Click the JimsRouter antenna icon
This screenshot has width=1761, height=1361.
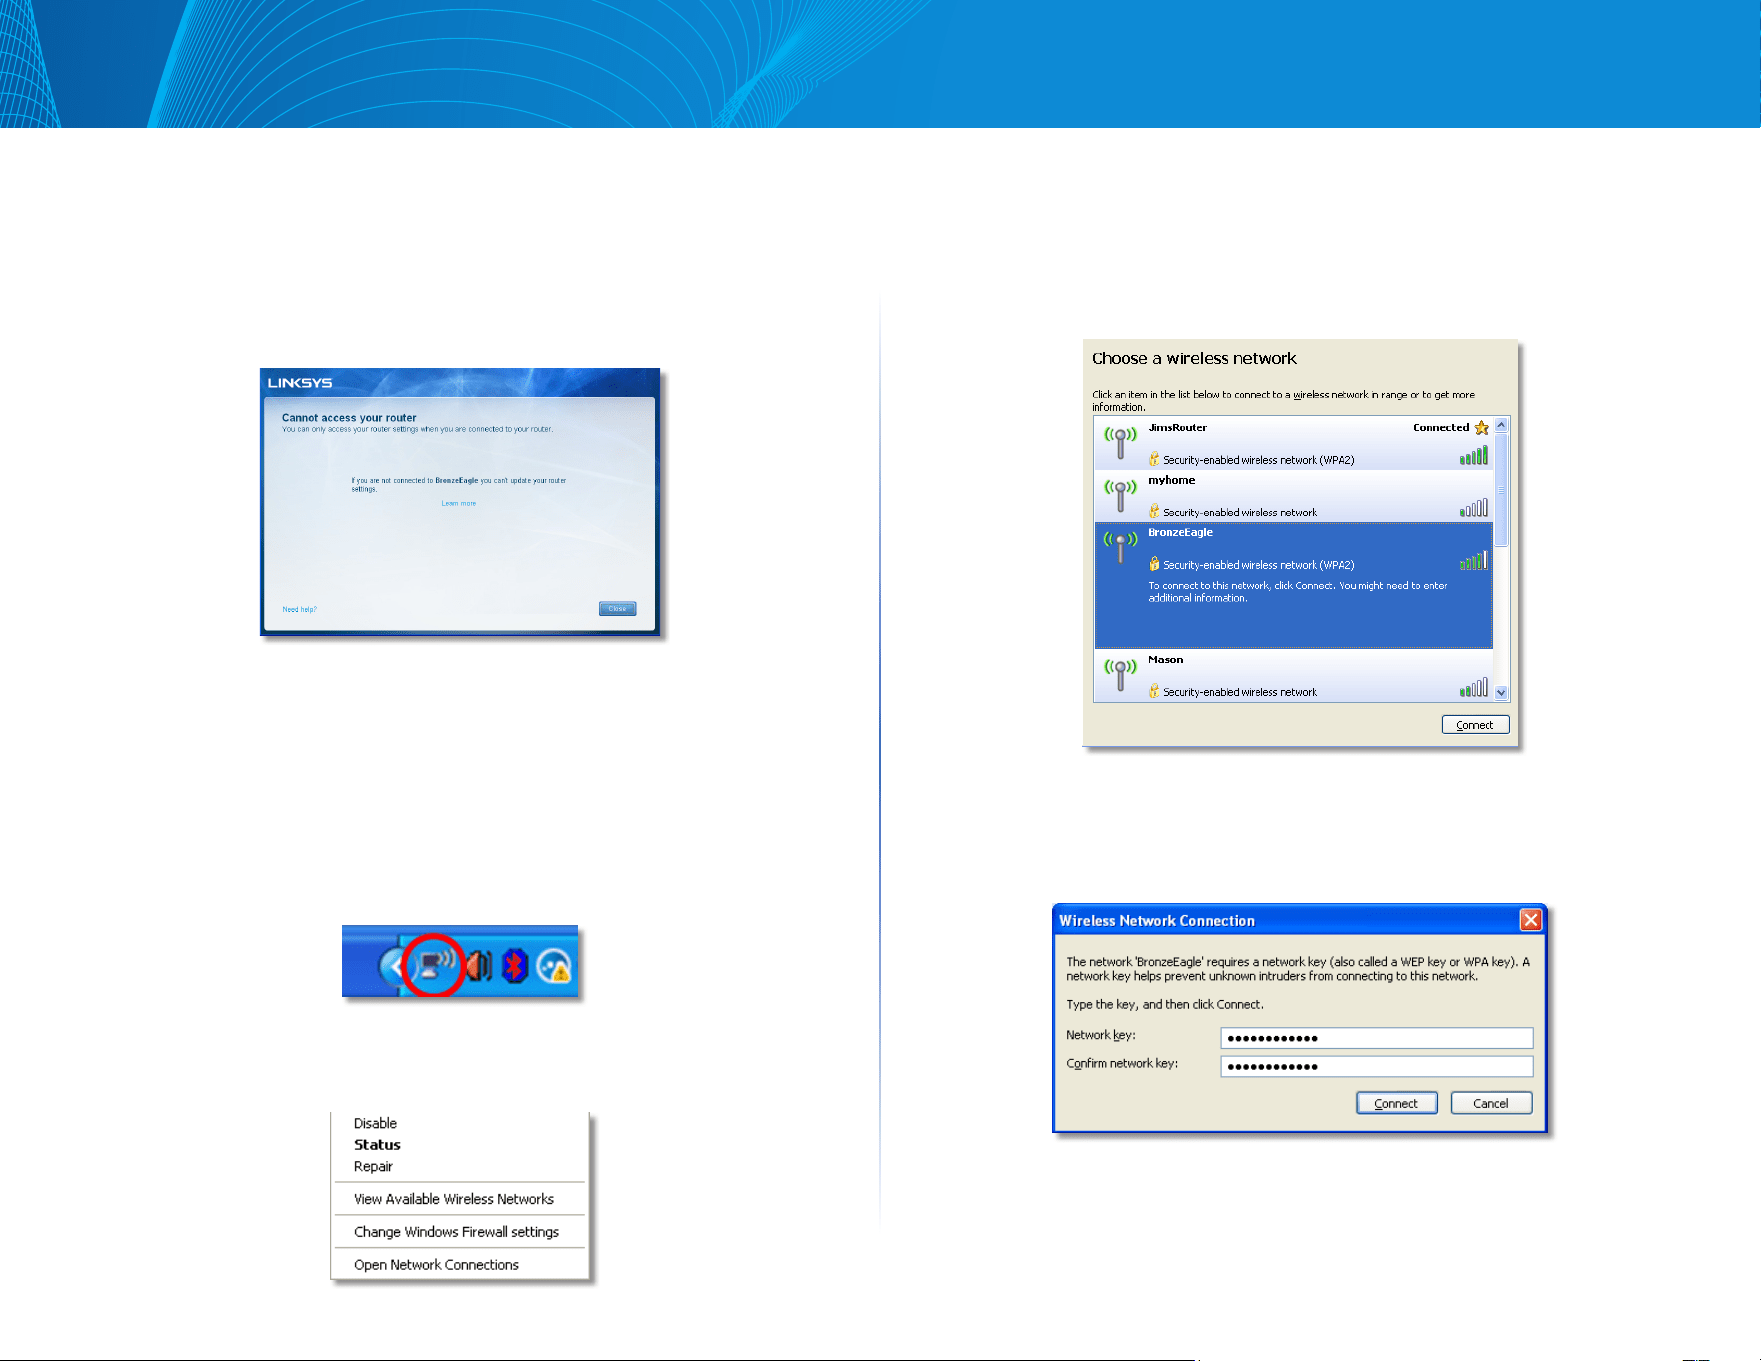(1120, 441)
